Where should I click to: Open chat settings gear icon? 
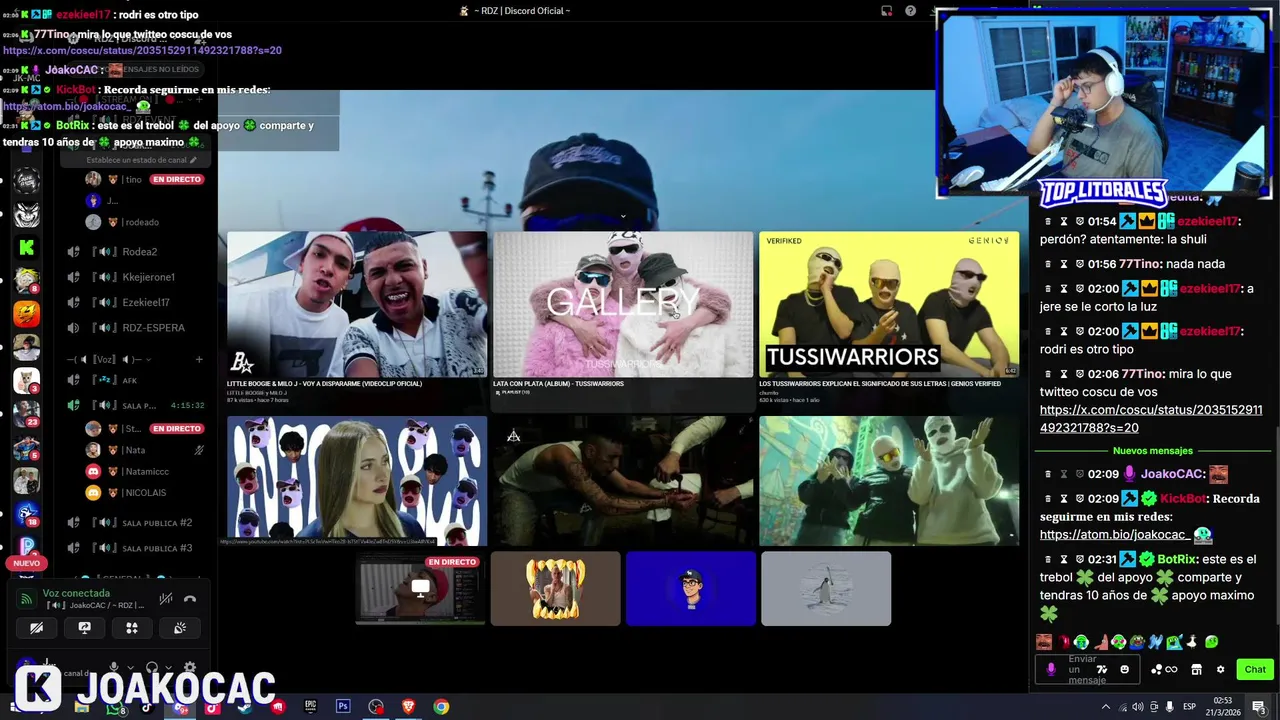pos(1220,669)
